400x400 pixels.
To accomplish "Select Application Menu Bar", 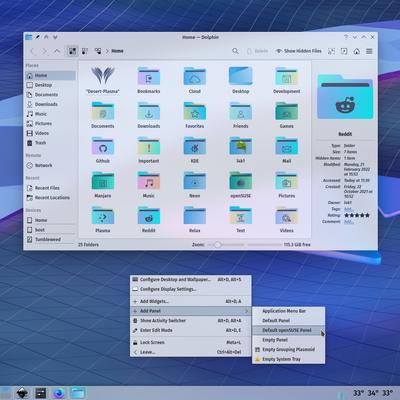I will coord(288,311).
